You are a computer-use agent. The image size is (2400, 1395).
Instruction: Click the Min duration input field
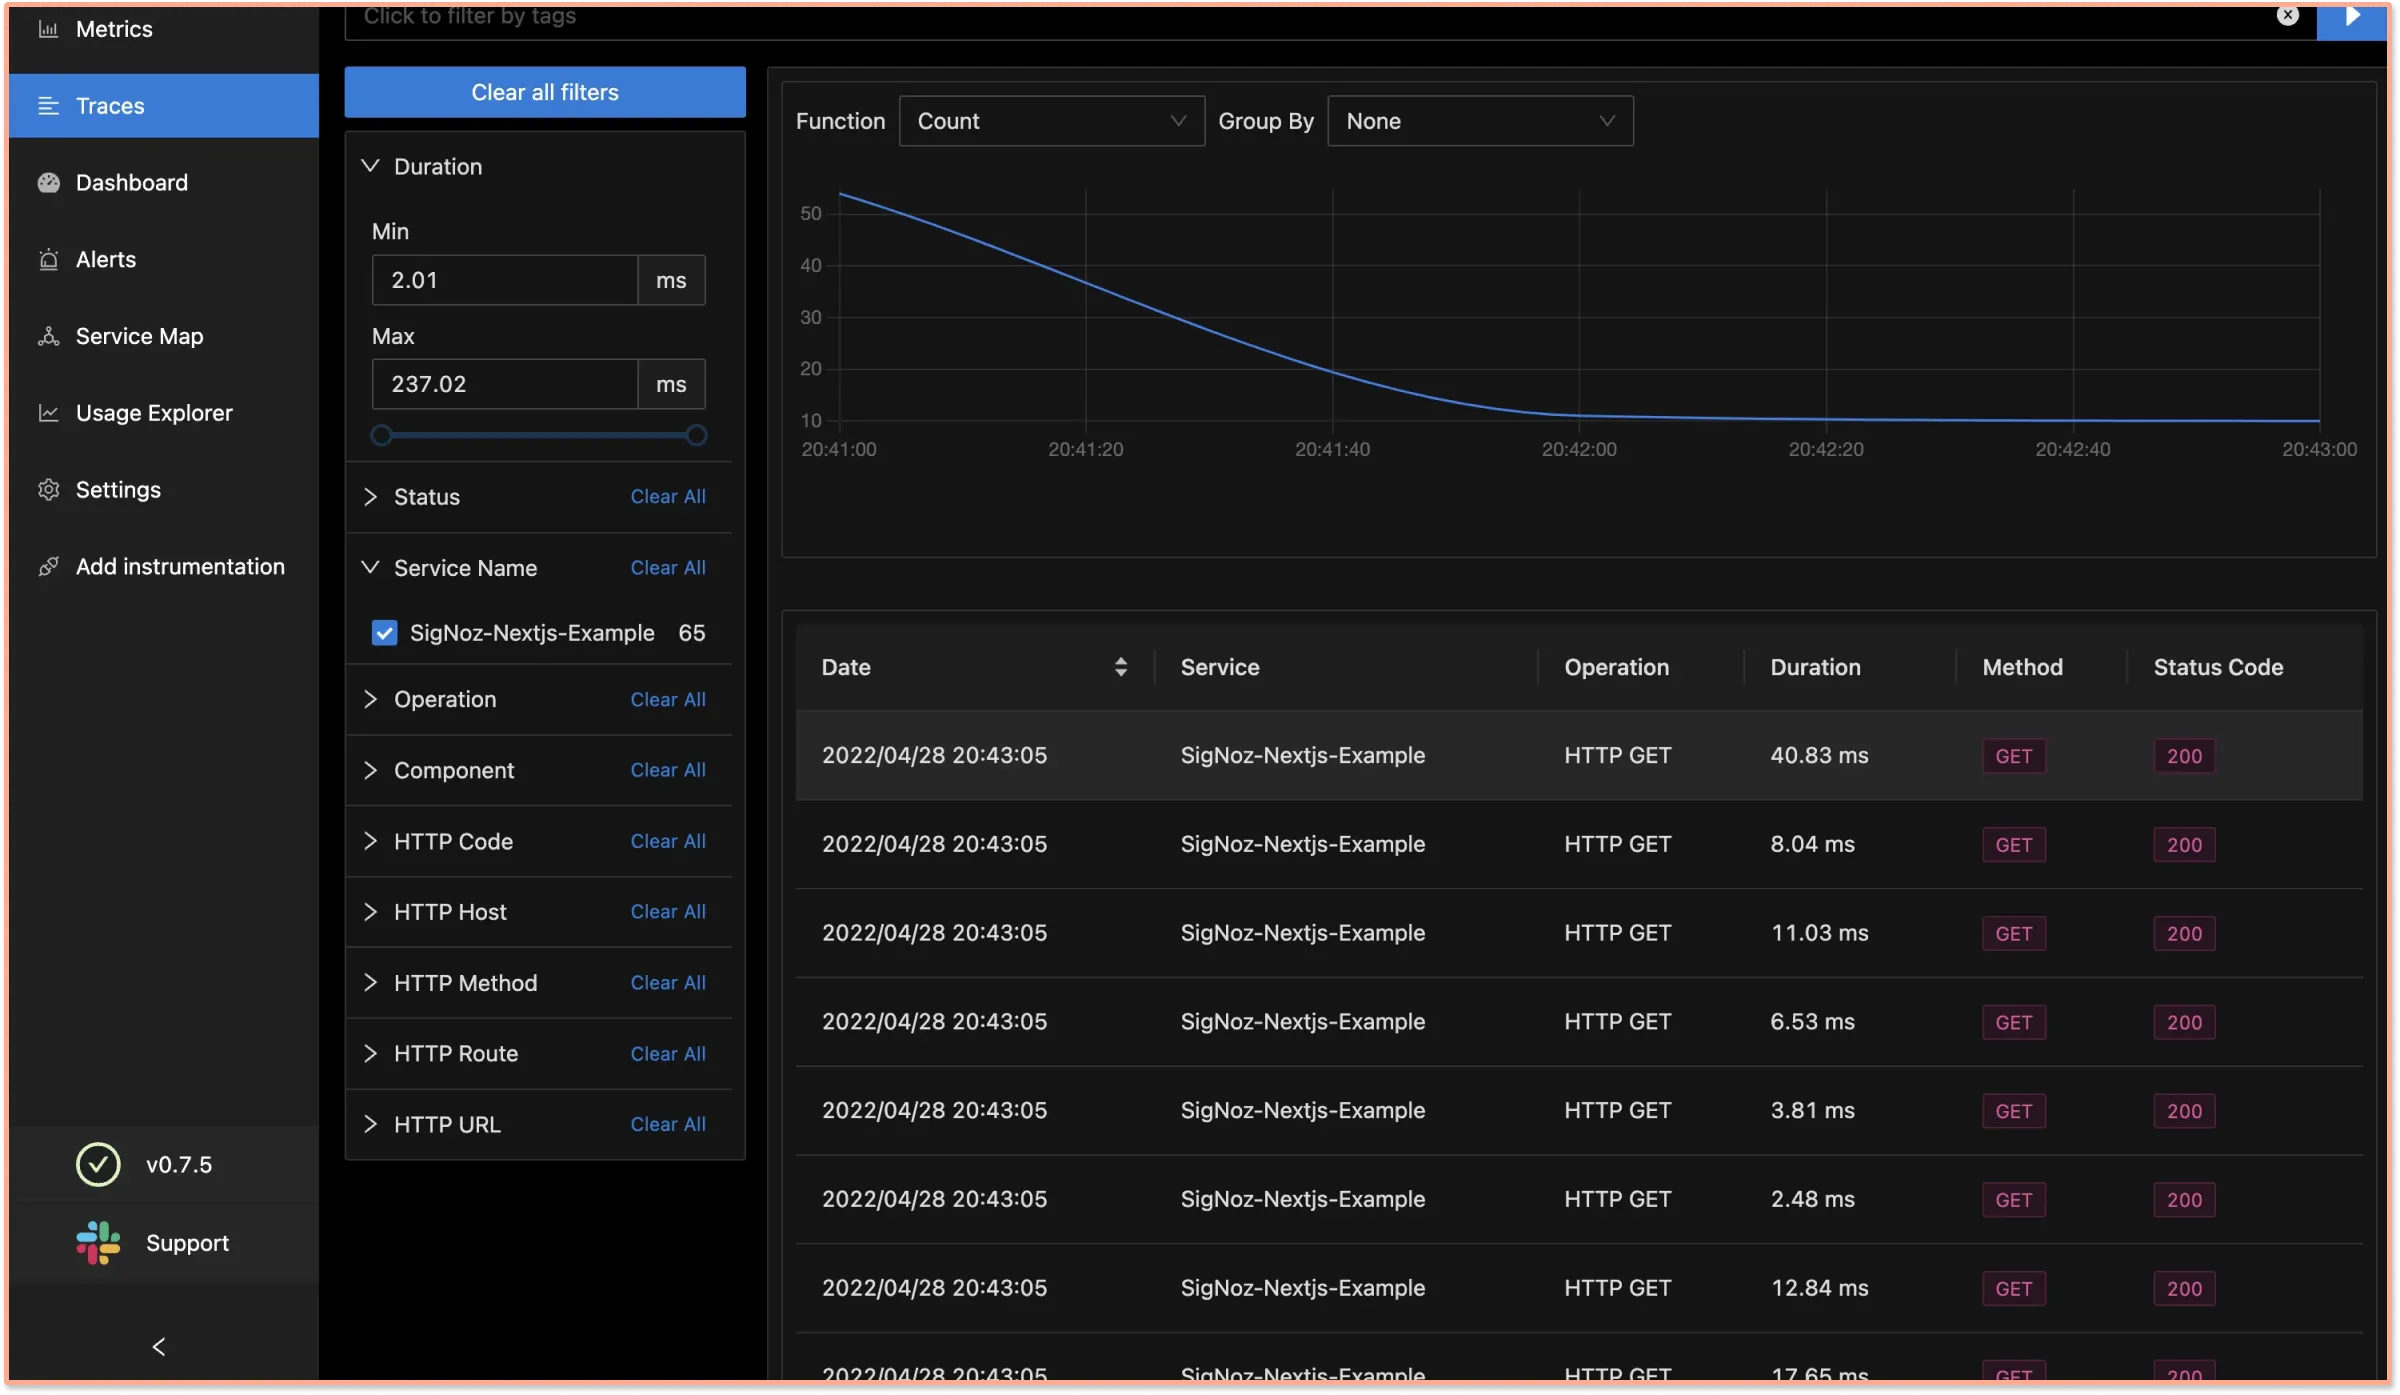pos(505,280)
